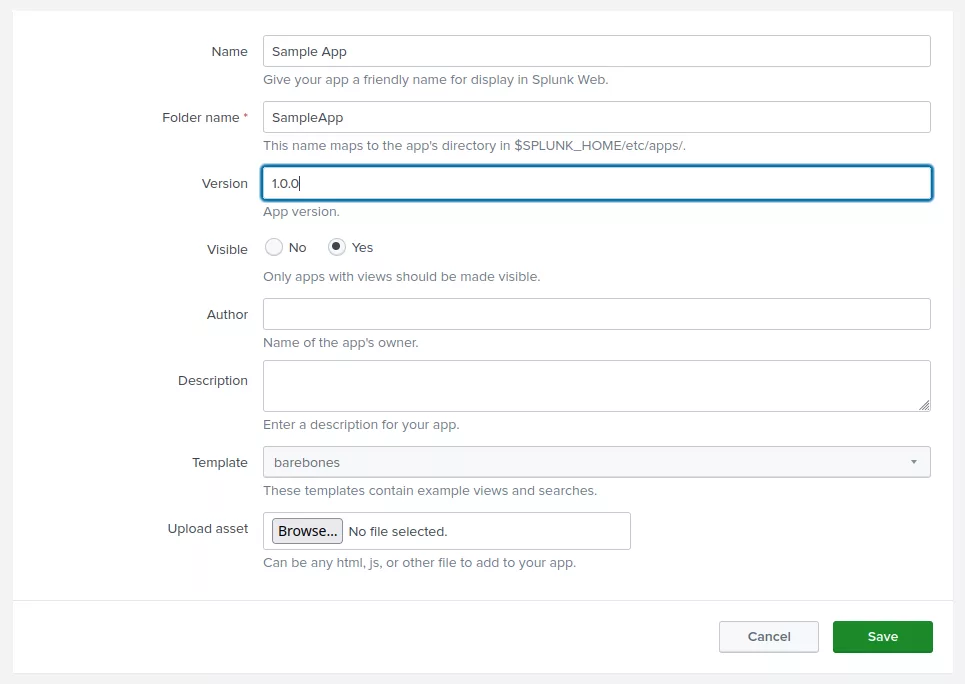
Task: Click the 'No file selected.' text
Action: [x=398, y=531]
